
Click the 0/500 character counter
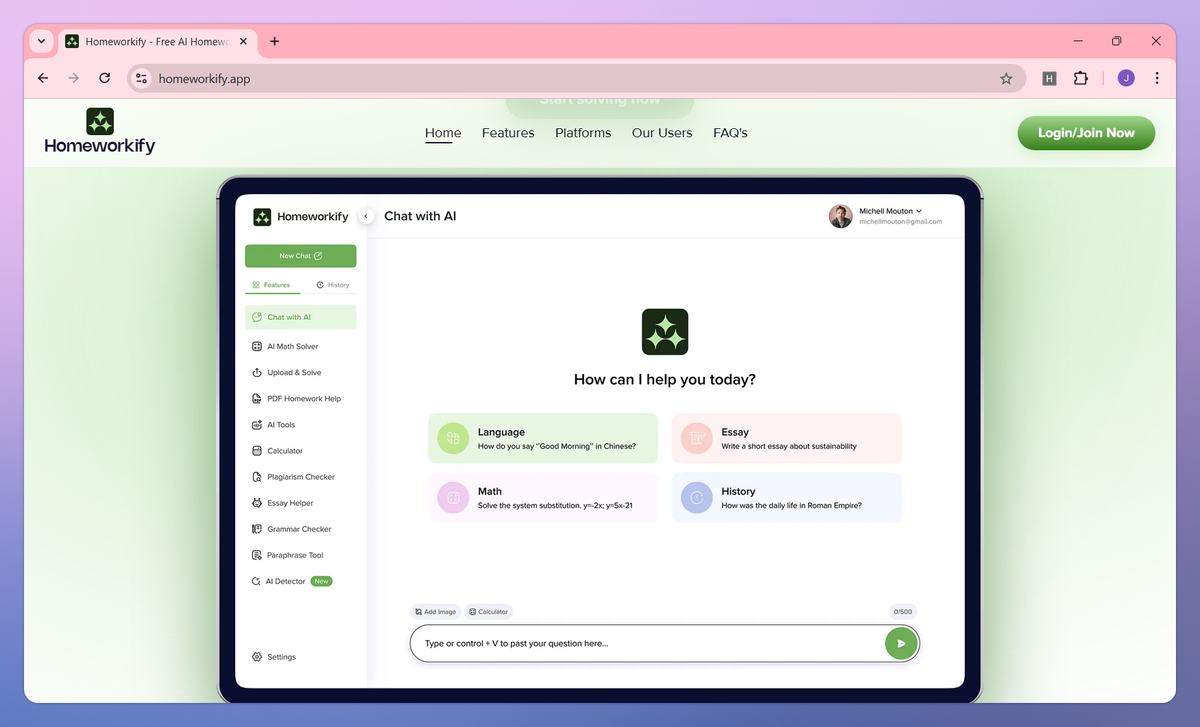pyautogui.click(x=902, y=611)
